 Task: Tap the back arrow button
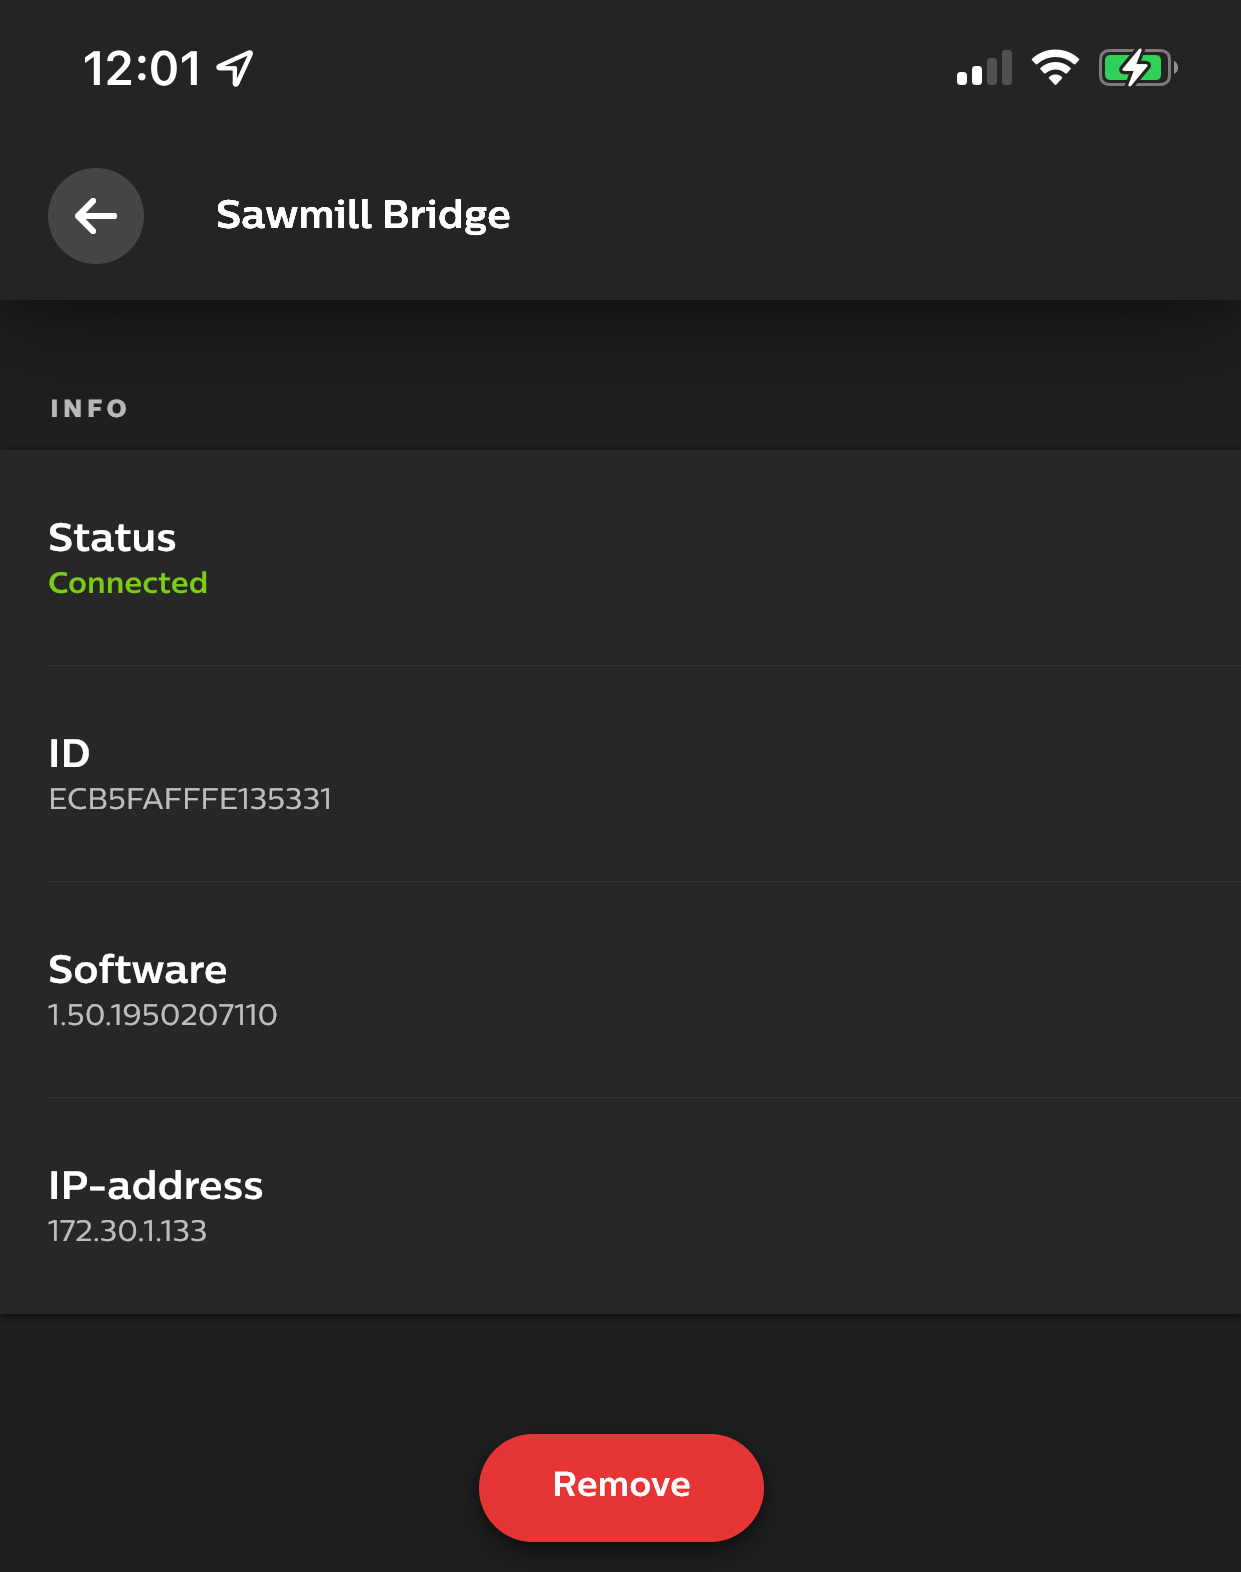click(x=96, y=216)
